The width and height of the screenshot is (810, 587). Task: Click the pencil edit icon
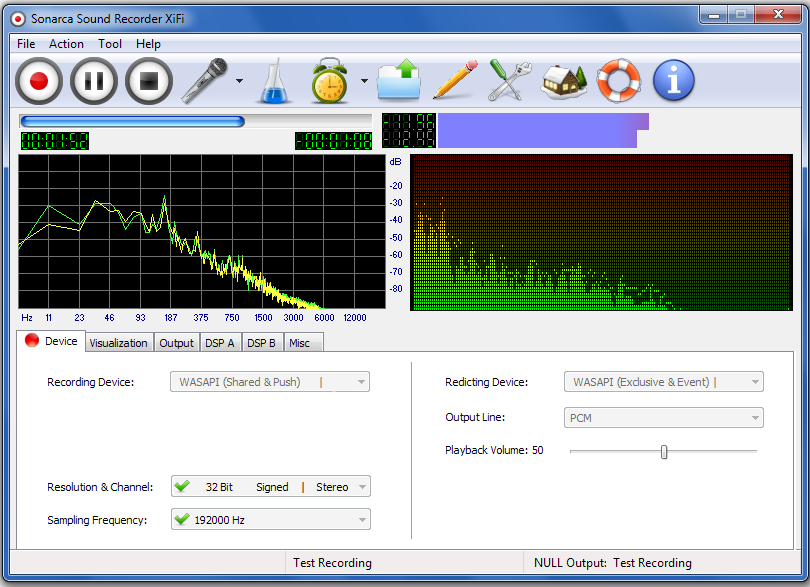[x=455, y=80]
